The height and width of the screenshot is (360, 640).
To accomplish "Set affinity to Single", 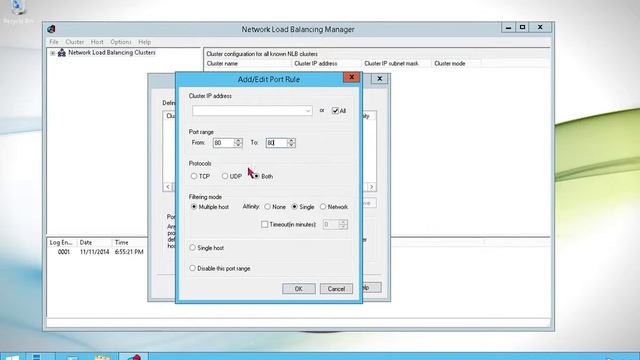I will [x=295, y=207].
